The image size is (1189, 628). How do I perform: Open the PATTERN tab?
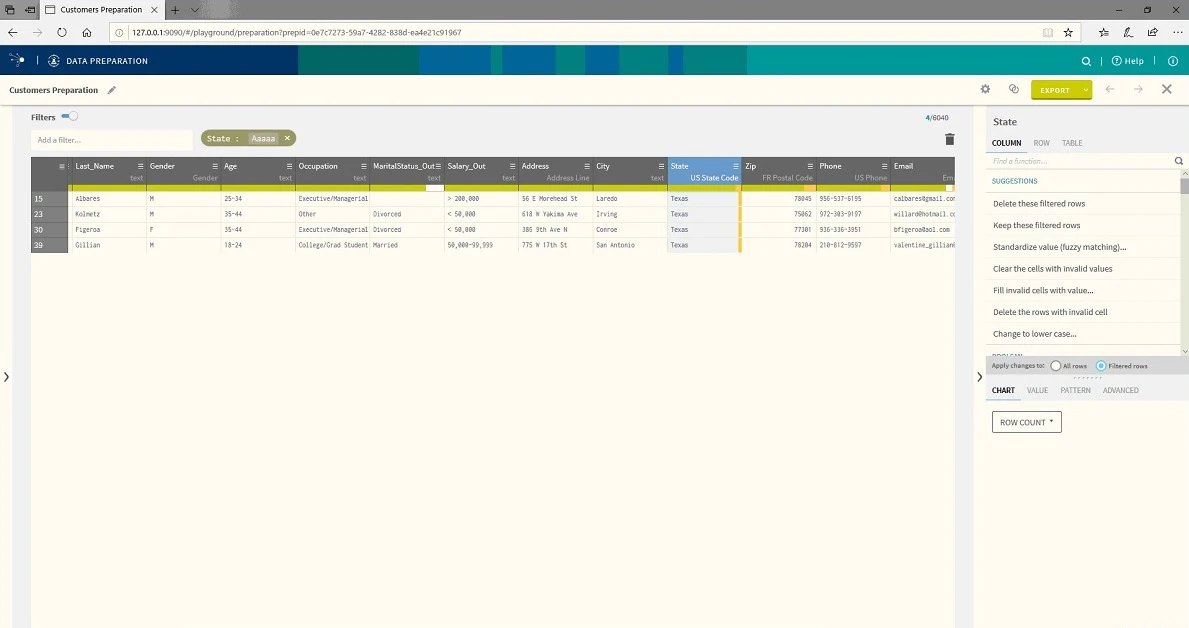click(x=1075, y=391)
